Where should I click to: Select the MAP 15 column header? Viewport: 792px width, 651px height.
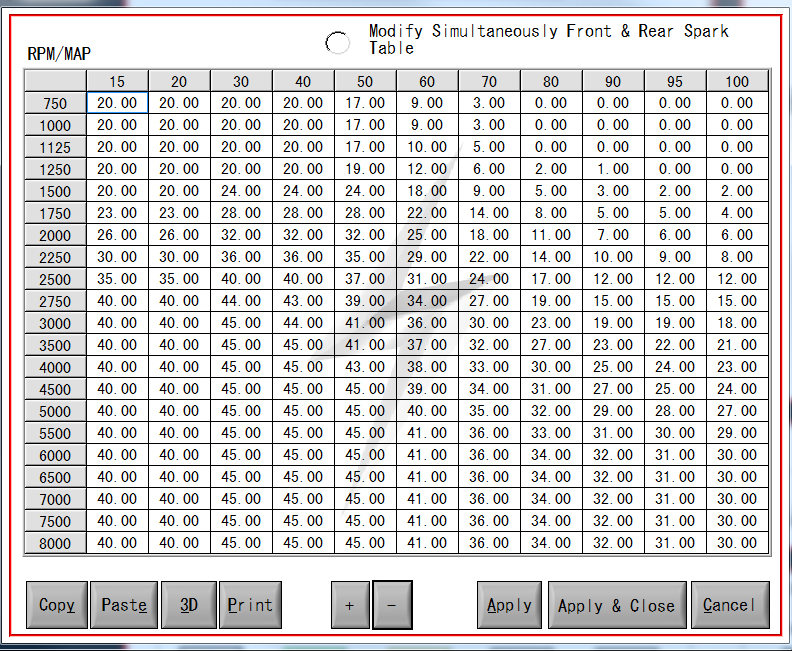[x=117, y=81]
